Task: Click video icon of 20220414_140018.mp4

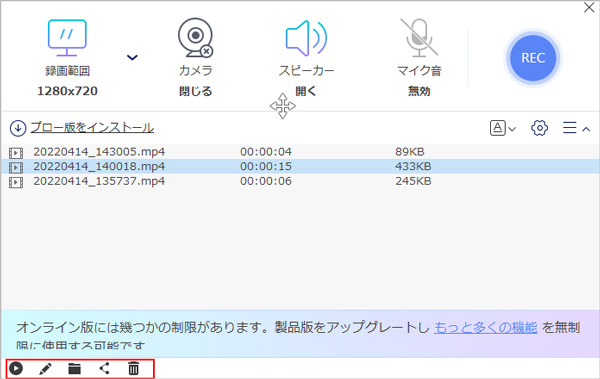Action: (16, 168)
